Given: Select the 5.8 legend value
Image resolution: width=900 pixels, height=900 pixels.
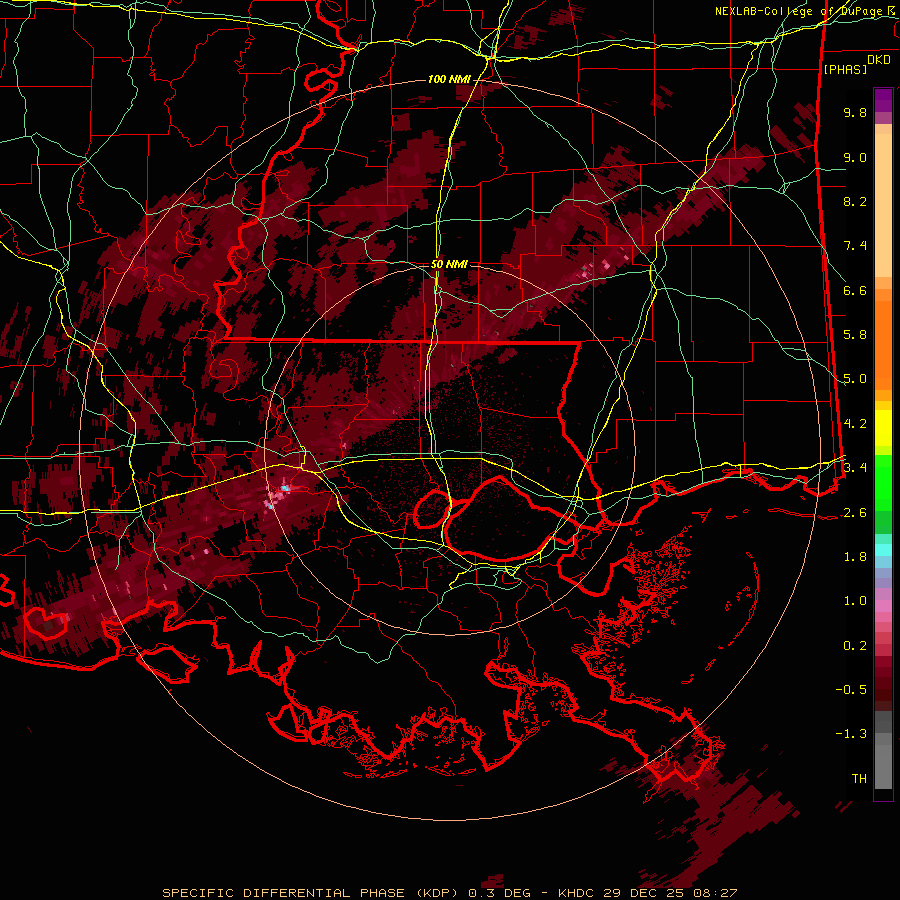Looking at the screenshot, I should tap(855, 335).
